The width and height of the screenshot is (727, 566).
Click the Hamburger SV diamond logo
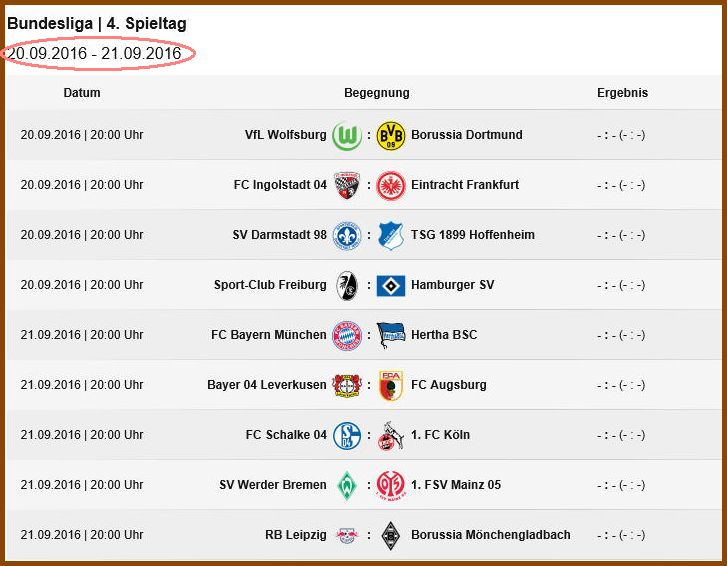point(391,286)
